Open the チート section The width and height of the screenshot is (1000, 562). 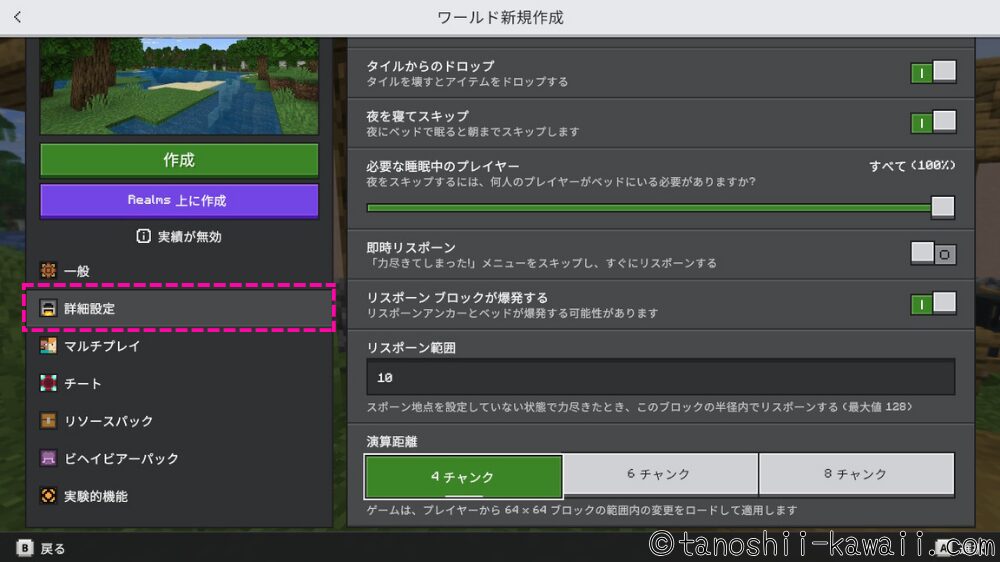pos(179,383)
